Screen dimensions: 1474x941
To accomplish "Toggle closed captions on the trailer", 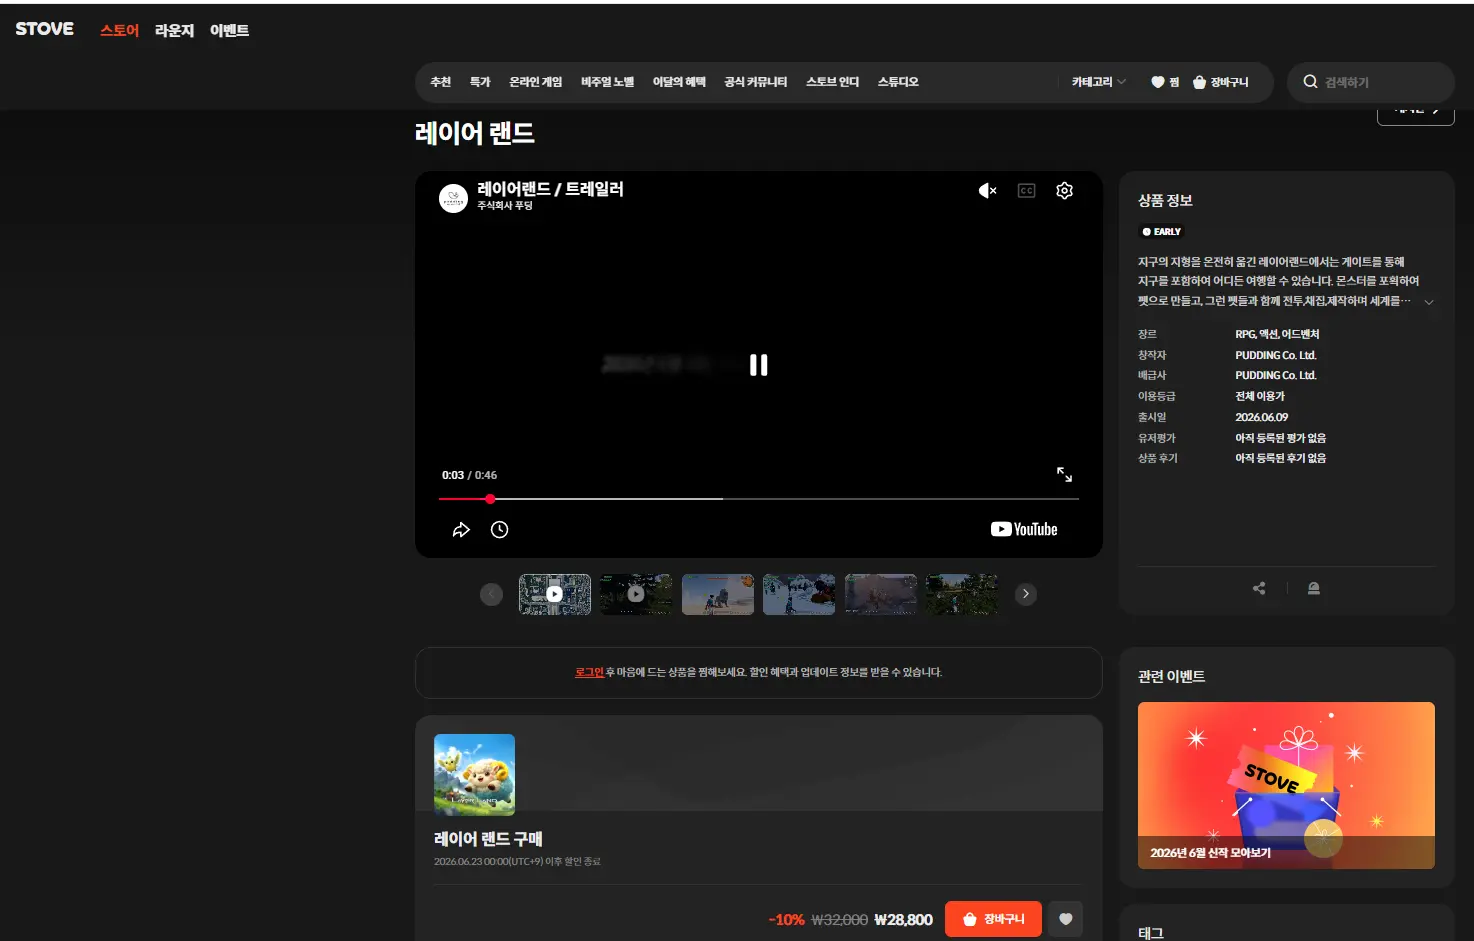I will point(1026,191).
